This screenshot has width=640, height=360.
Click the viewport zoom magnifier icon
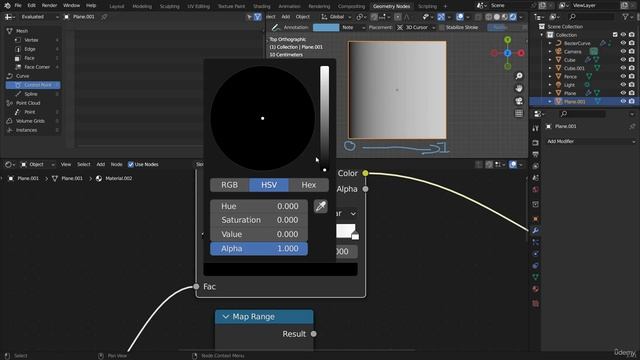point(519,76)
